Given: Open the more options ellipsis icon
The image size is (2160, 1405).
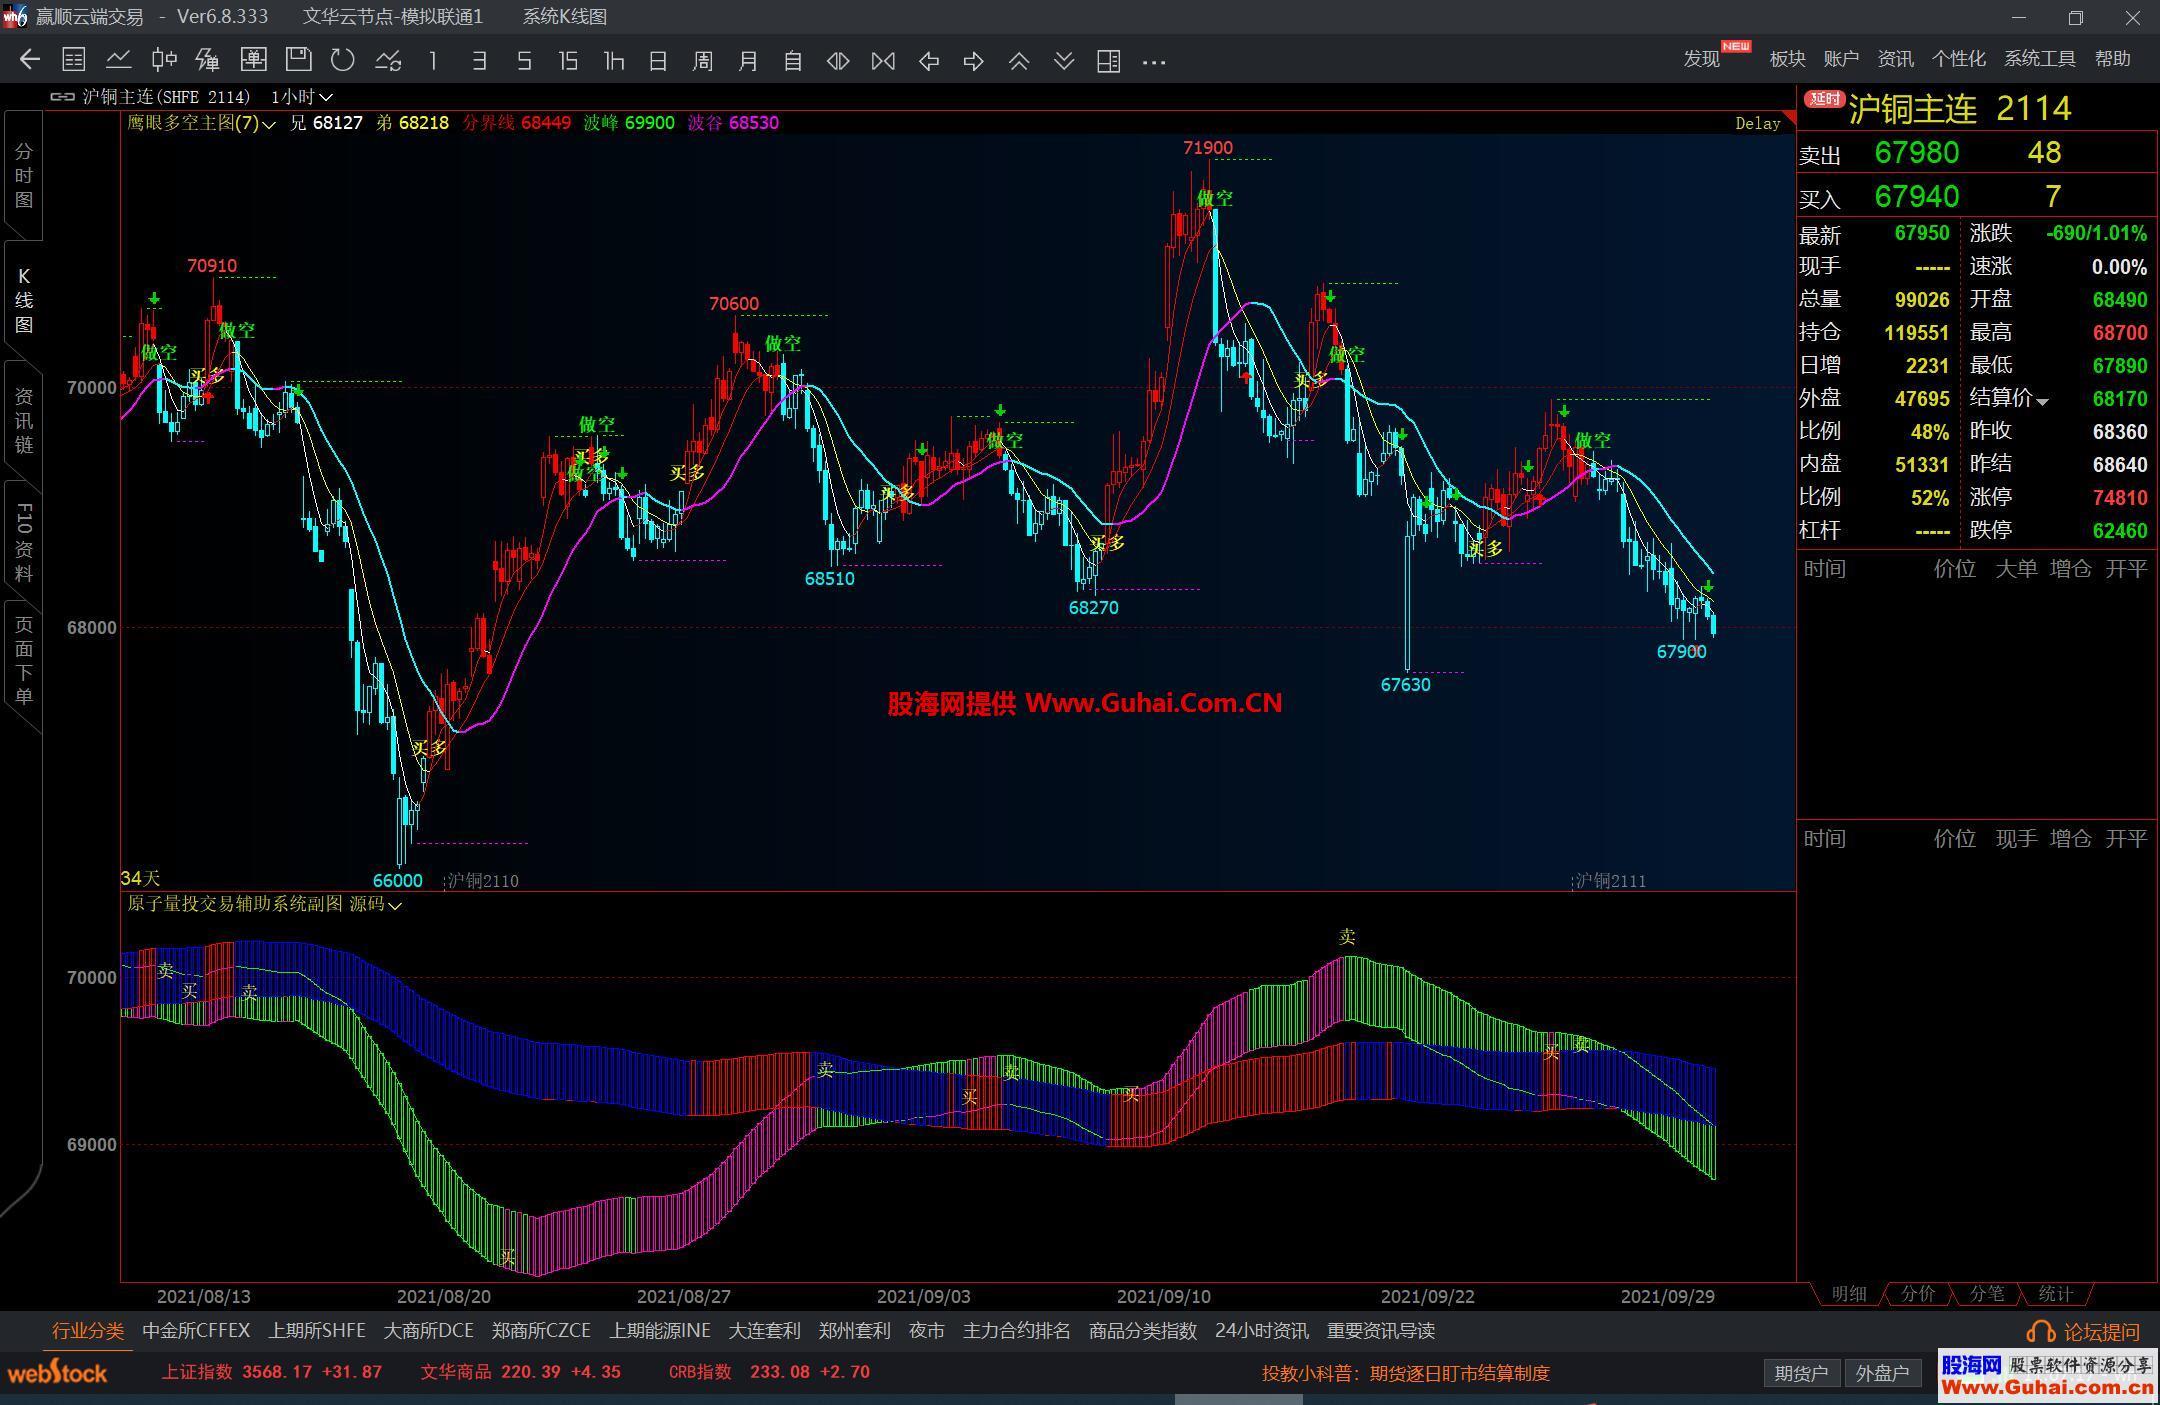Looking at the screenshot, I should click(x=1154, y=62).
